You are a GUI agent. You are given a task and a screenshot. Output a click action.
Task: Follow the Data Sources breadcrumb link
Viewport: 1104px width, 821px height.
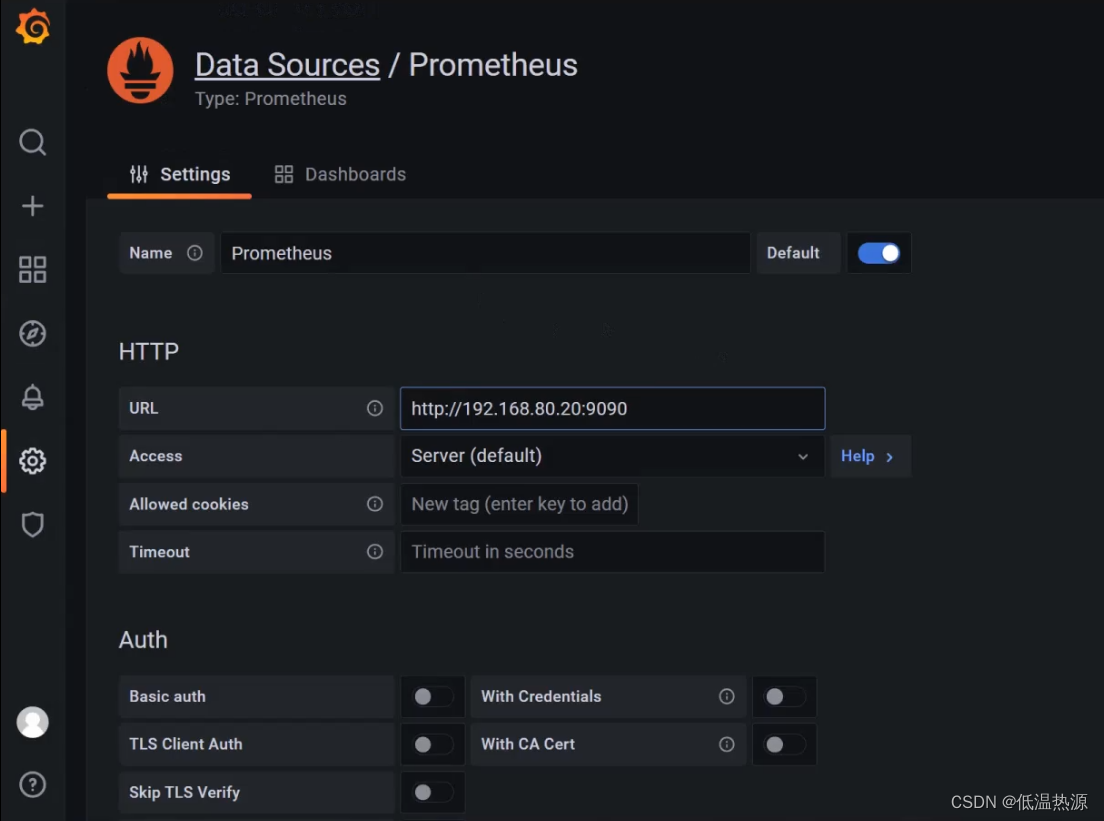[287, 65]
